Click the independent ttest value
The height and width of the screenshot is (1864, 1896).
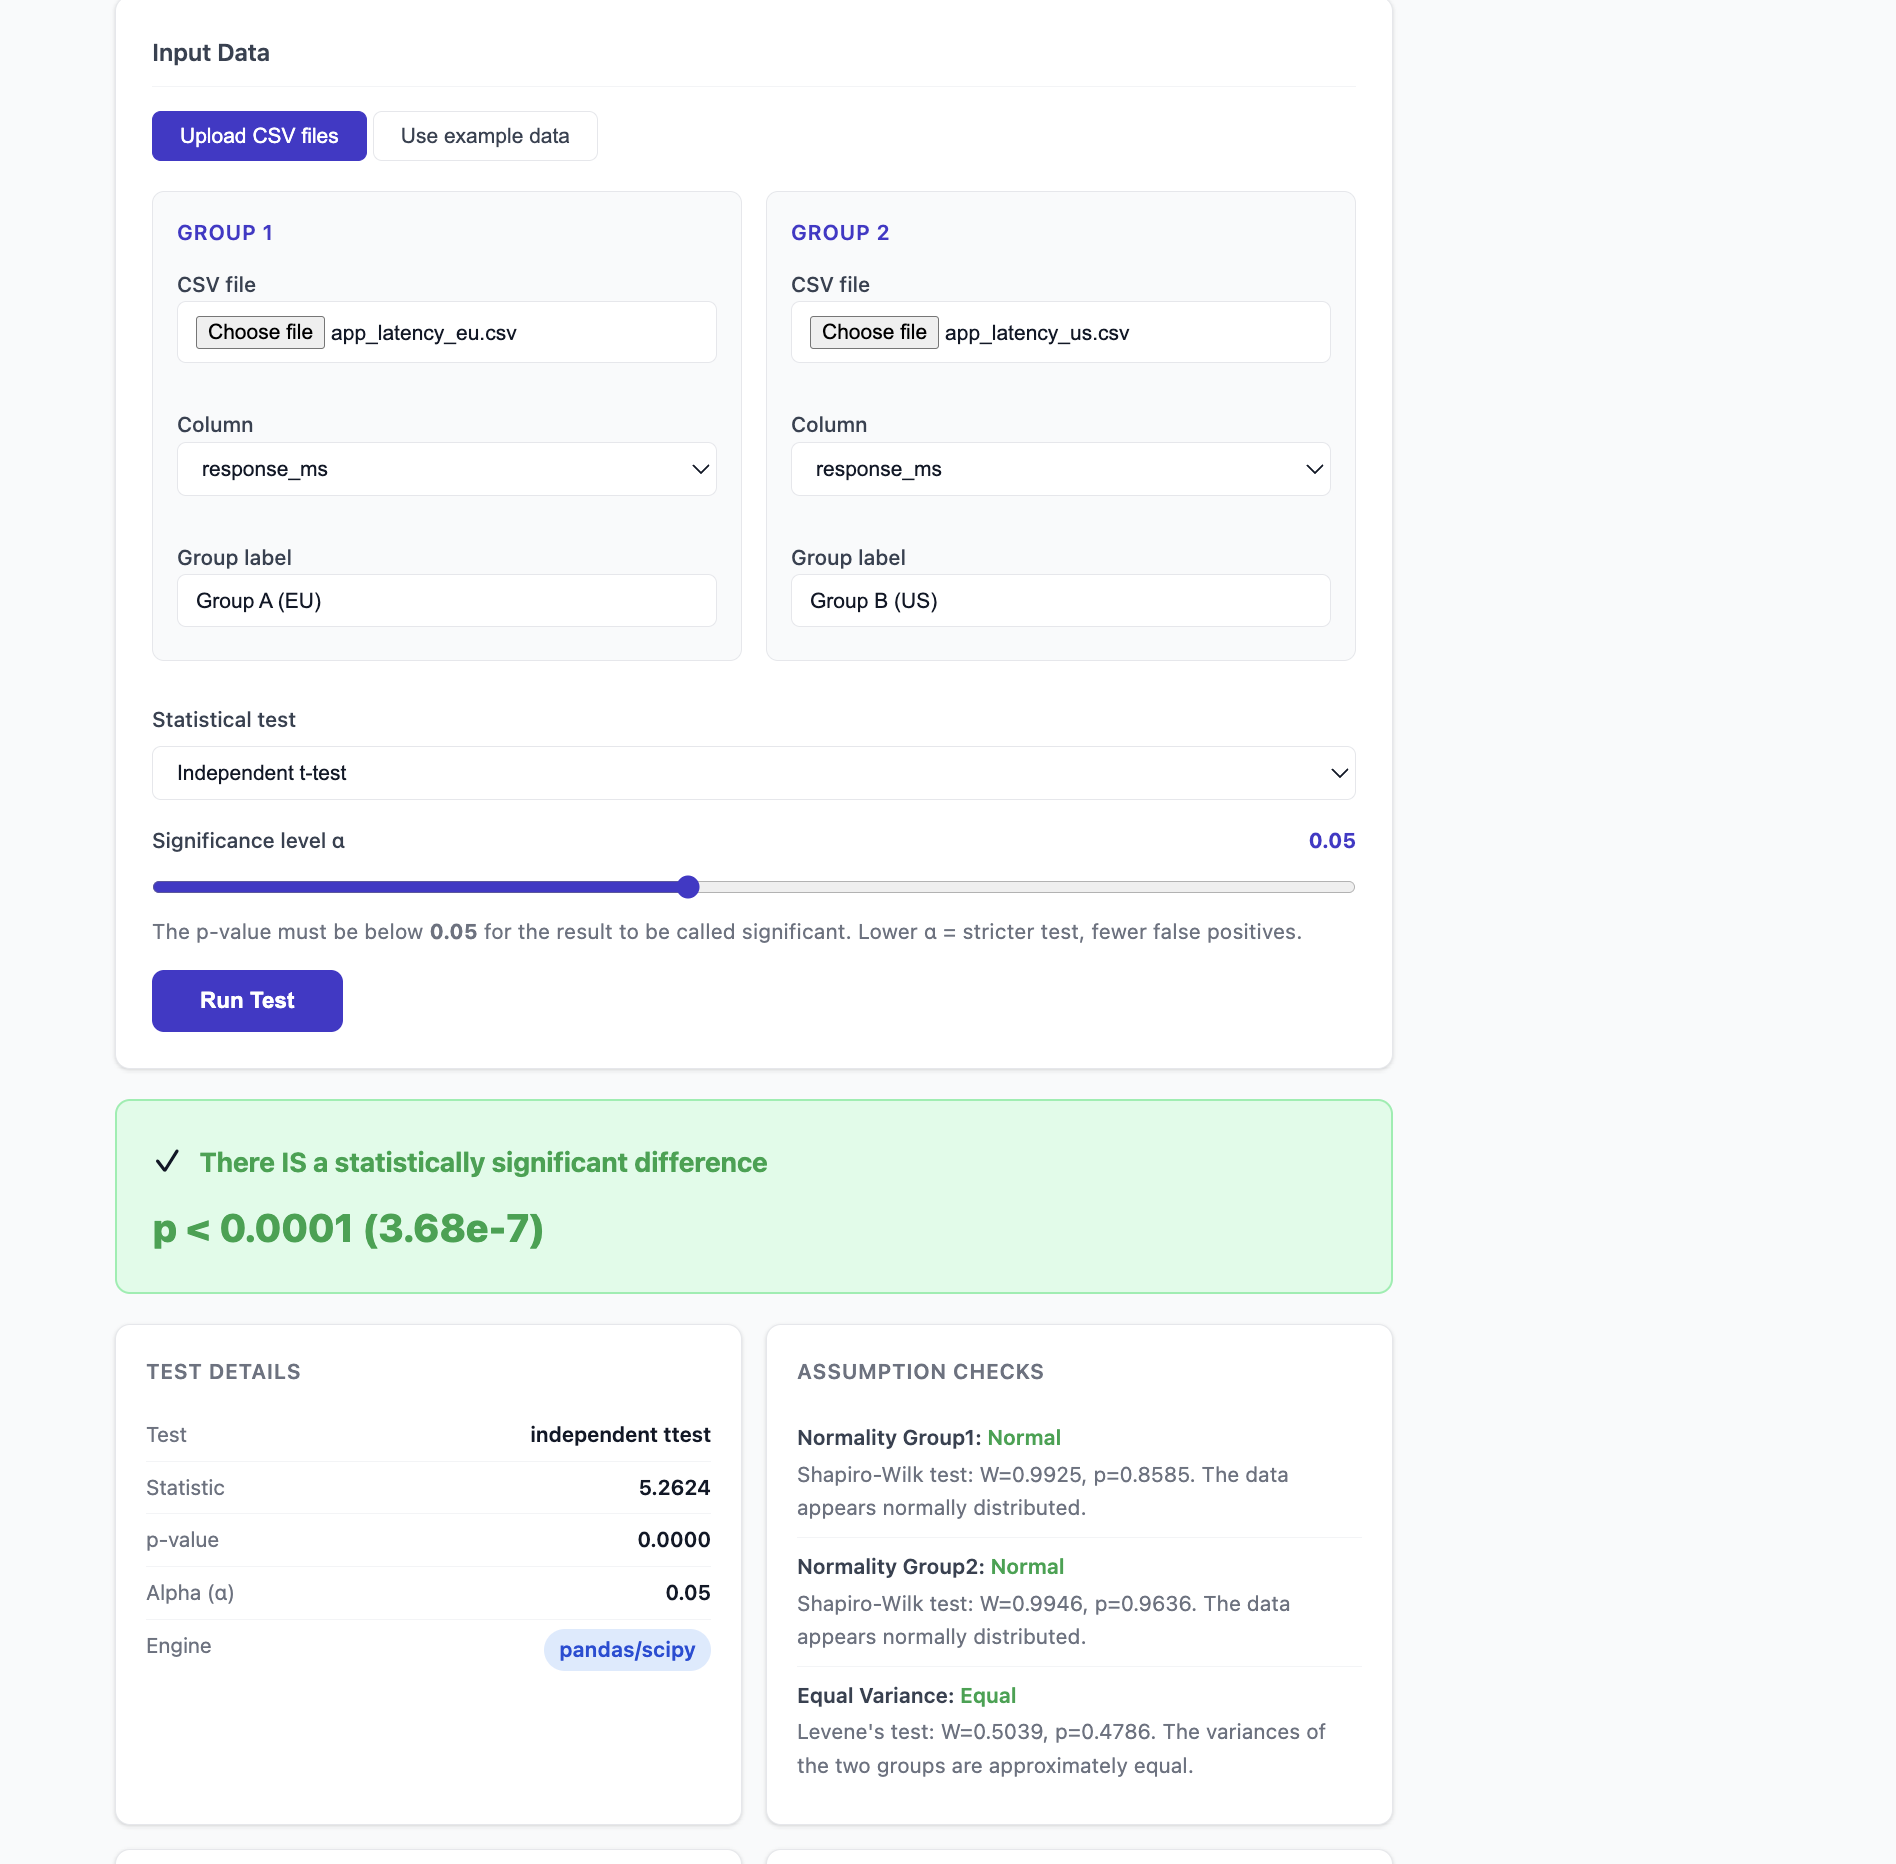point(620,1435)
